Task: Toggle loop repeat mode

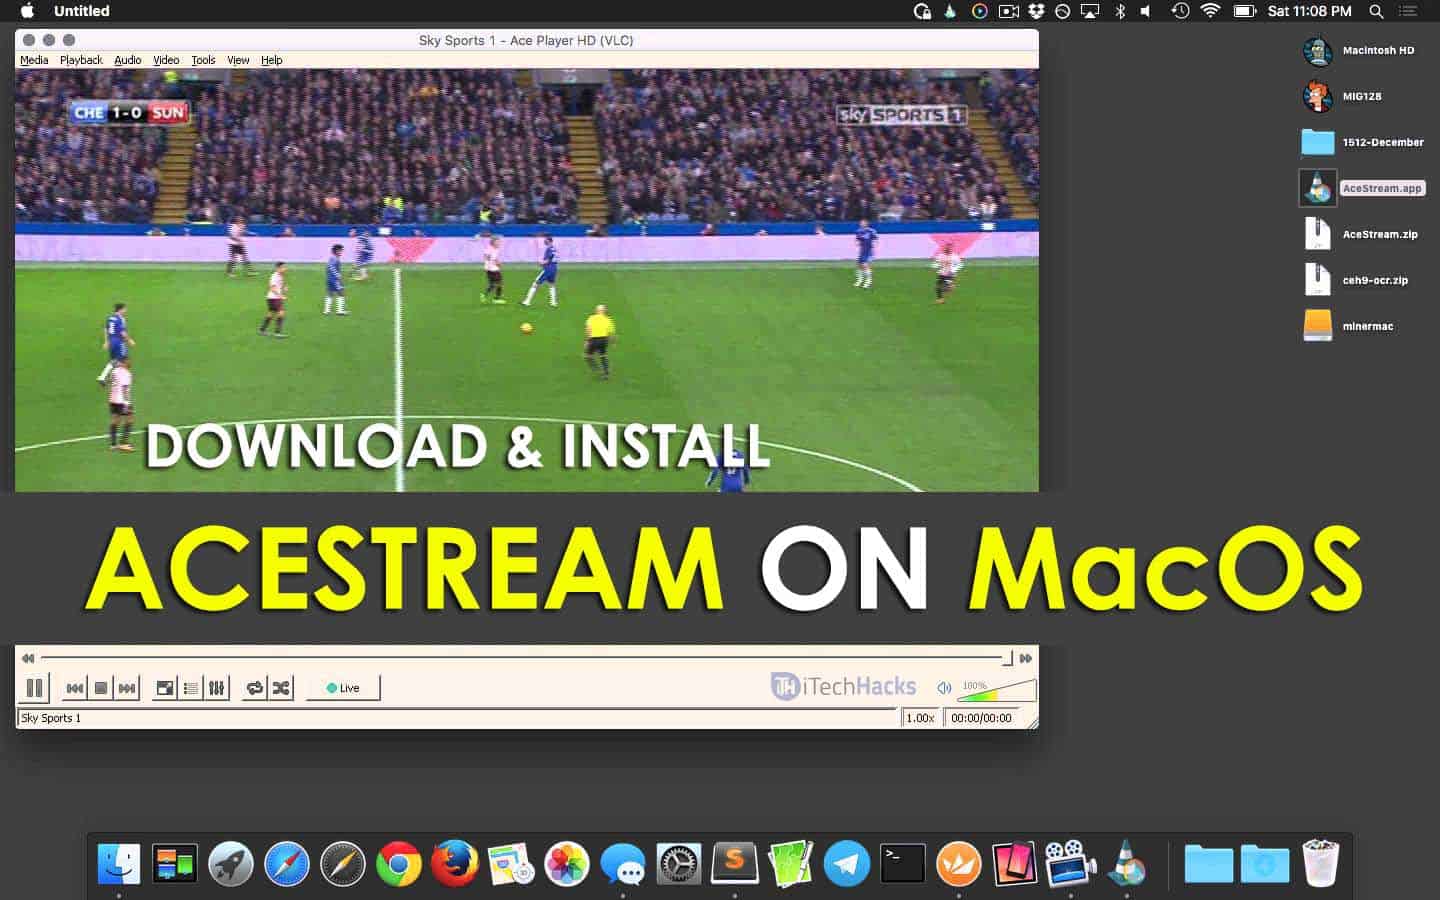Action: pos(255,688)
